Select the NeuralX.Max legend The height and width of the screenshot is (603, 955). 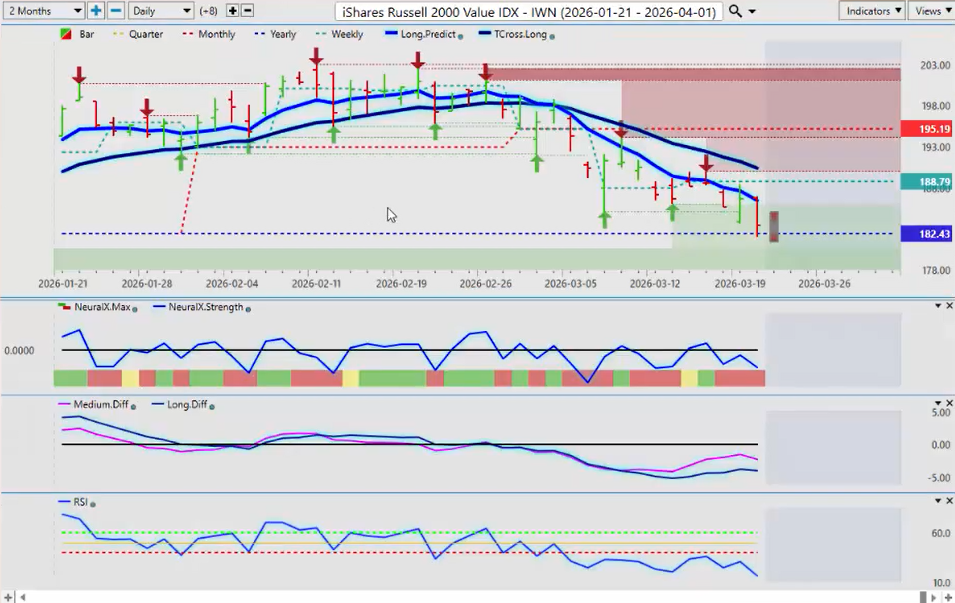click(94, 307)
